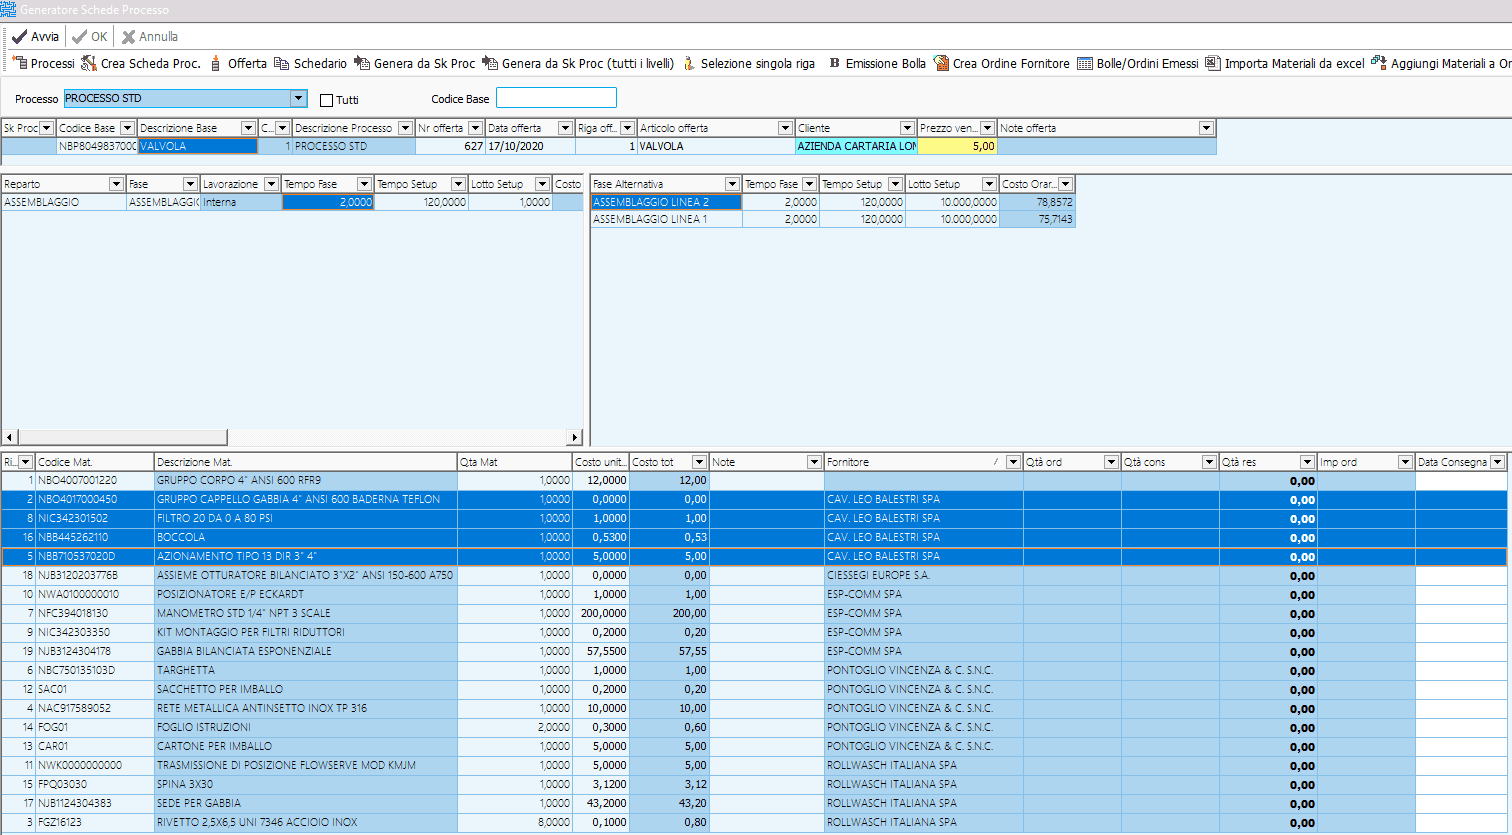Open the Sk Proc column filter dropdown
The width and height of the screenshot is (1512, 835).
click(46, 128)
